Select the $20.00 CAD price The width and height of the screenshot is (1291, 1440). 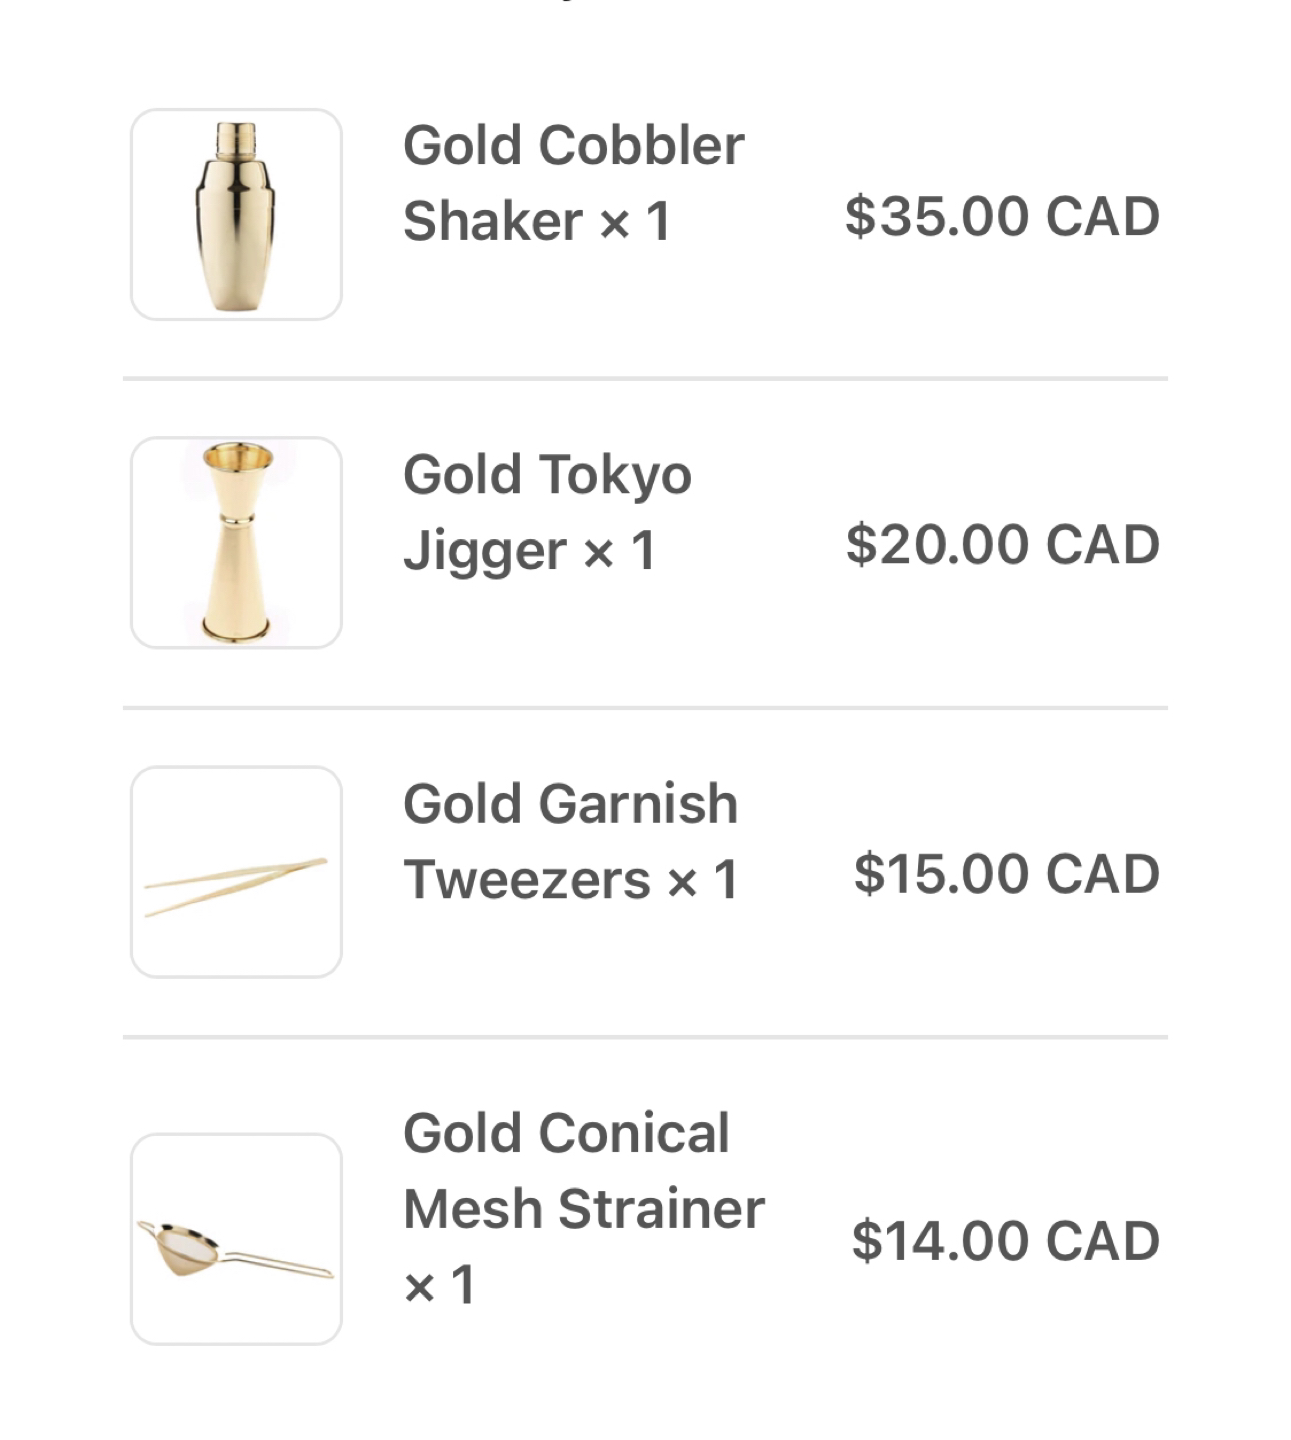[1001, 545]
